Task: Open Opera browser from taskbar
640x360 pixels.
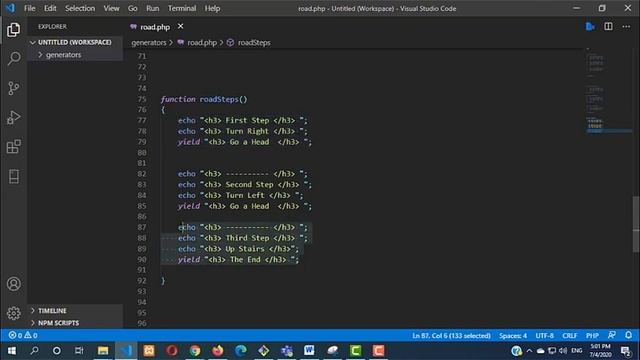Action: click(172, 351)
